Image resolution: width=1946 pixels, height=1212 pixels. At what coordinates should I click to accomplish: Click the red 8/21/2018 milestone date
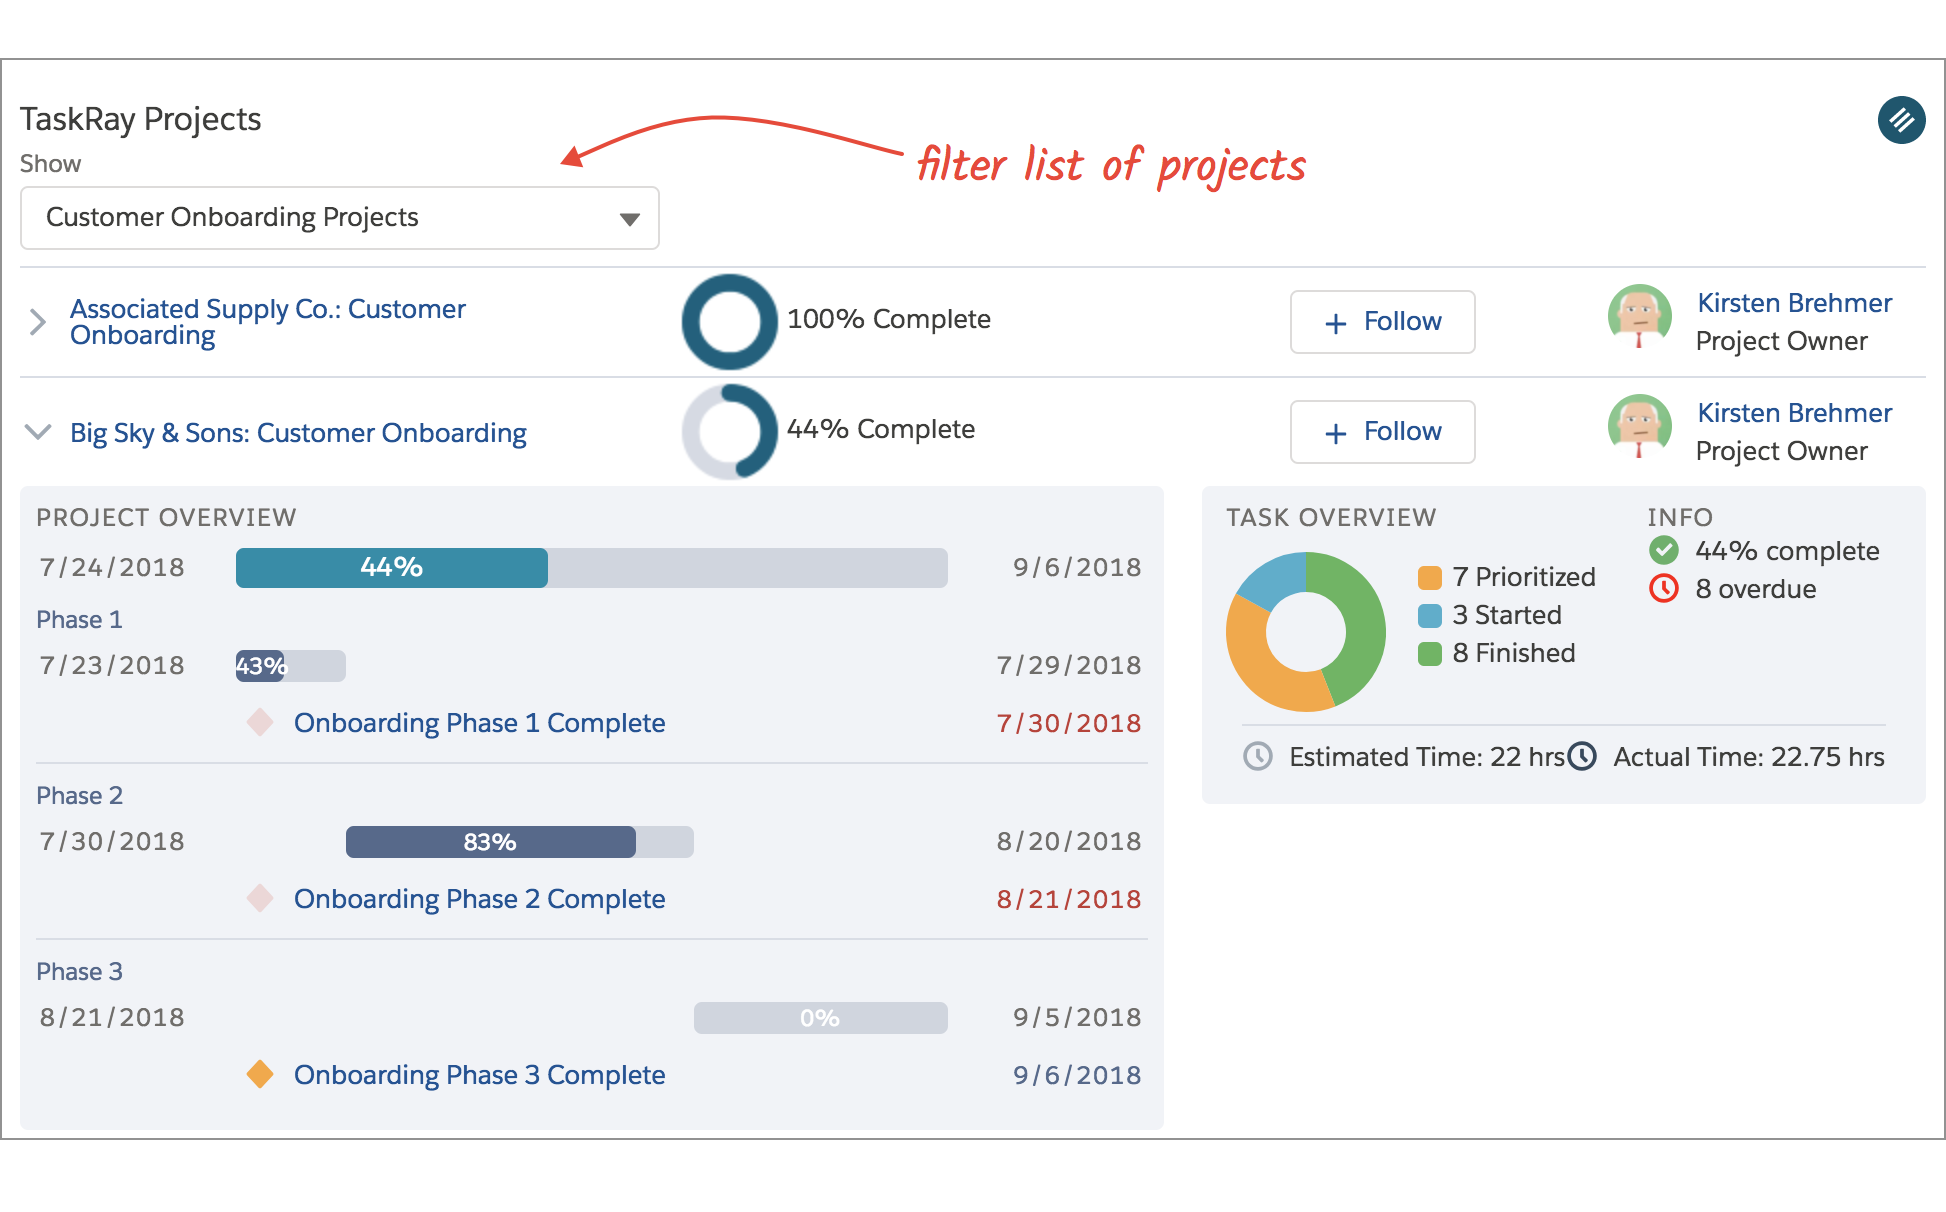(x=1068, y=899)
